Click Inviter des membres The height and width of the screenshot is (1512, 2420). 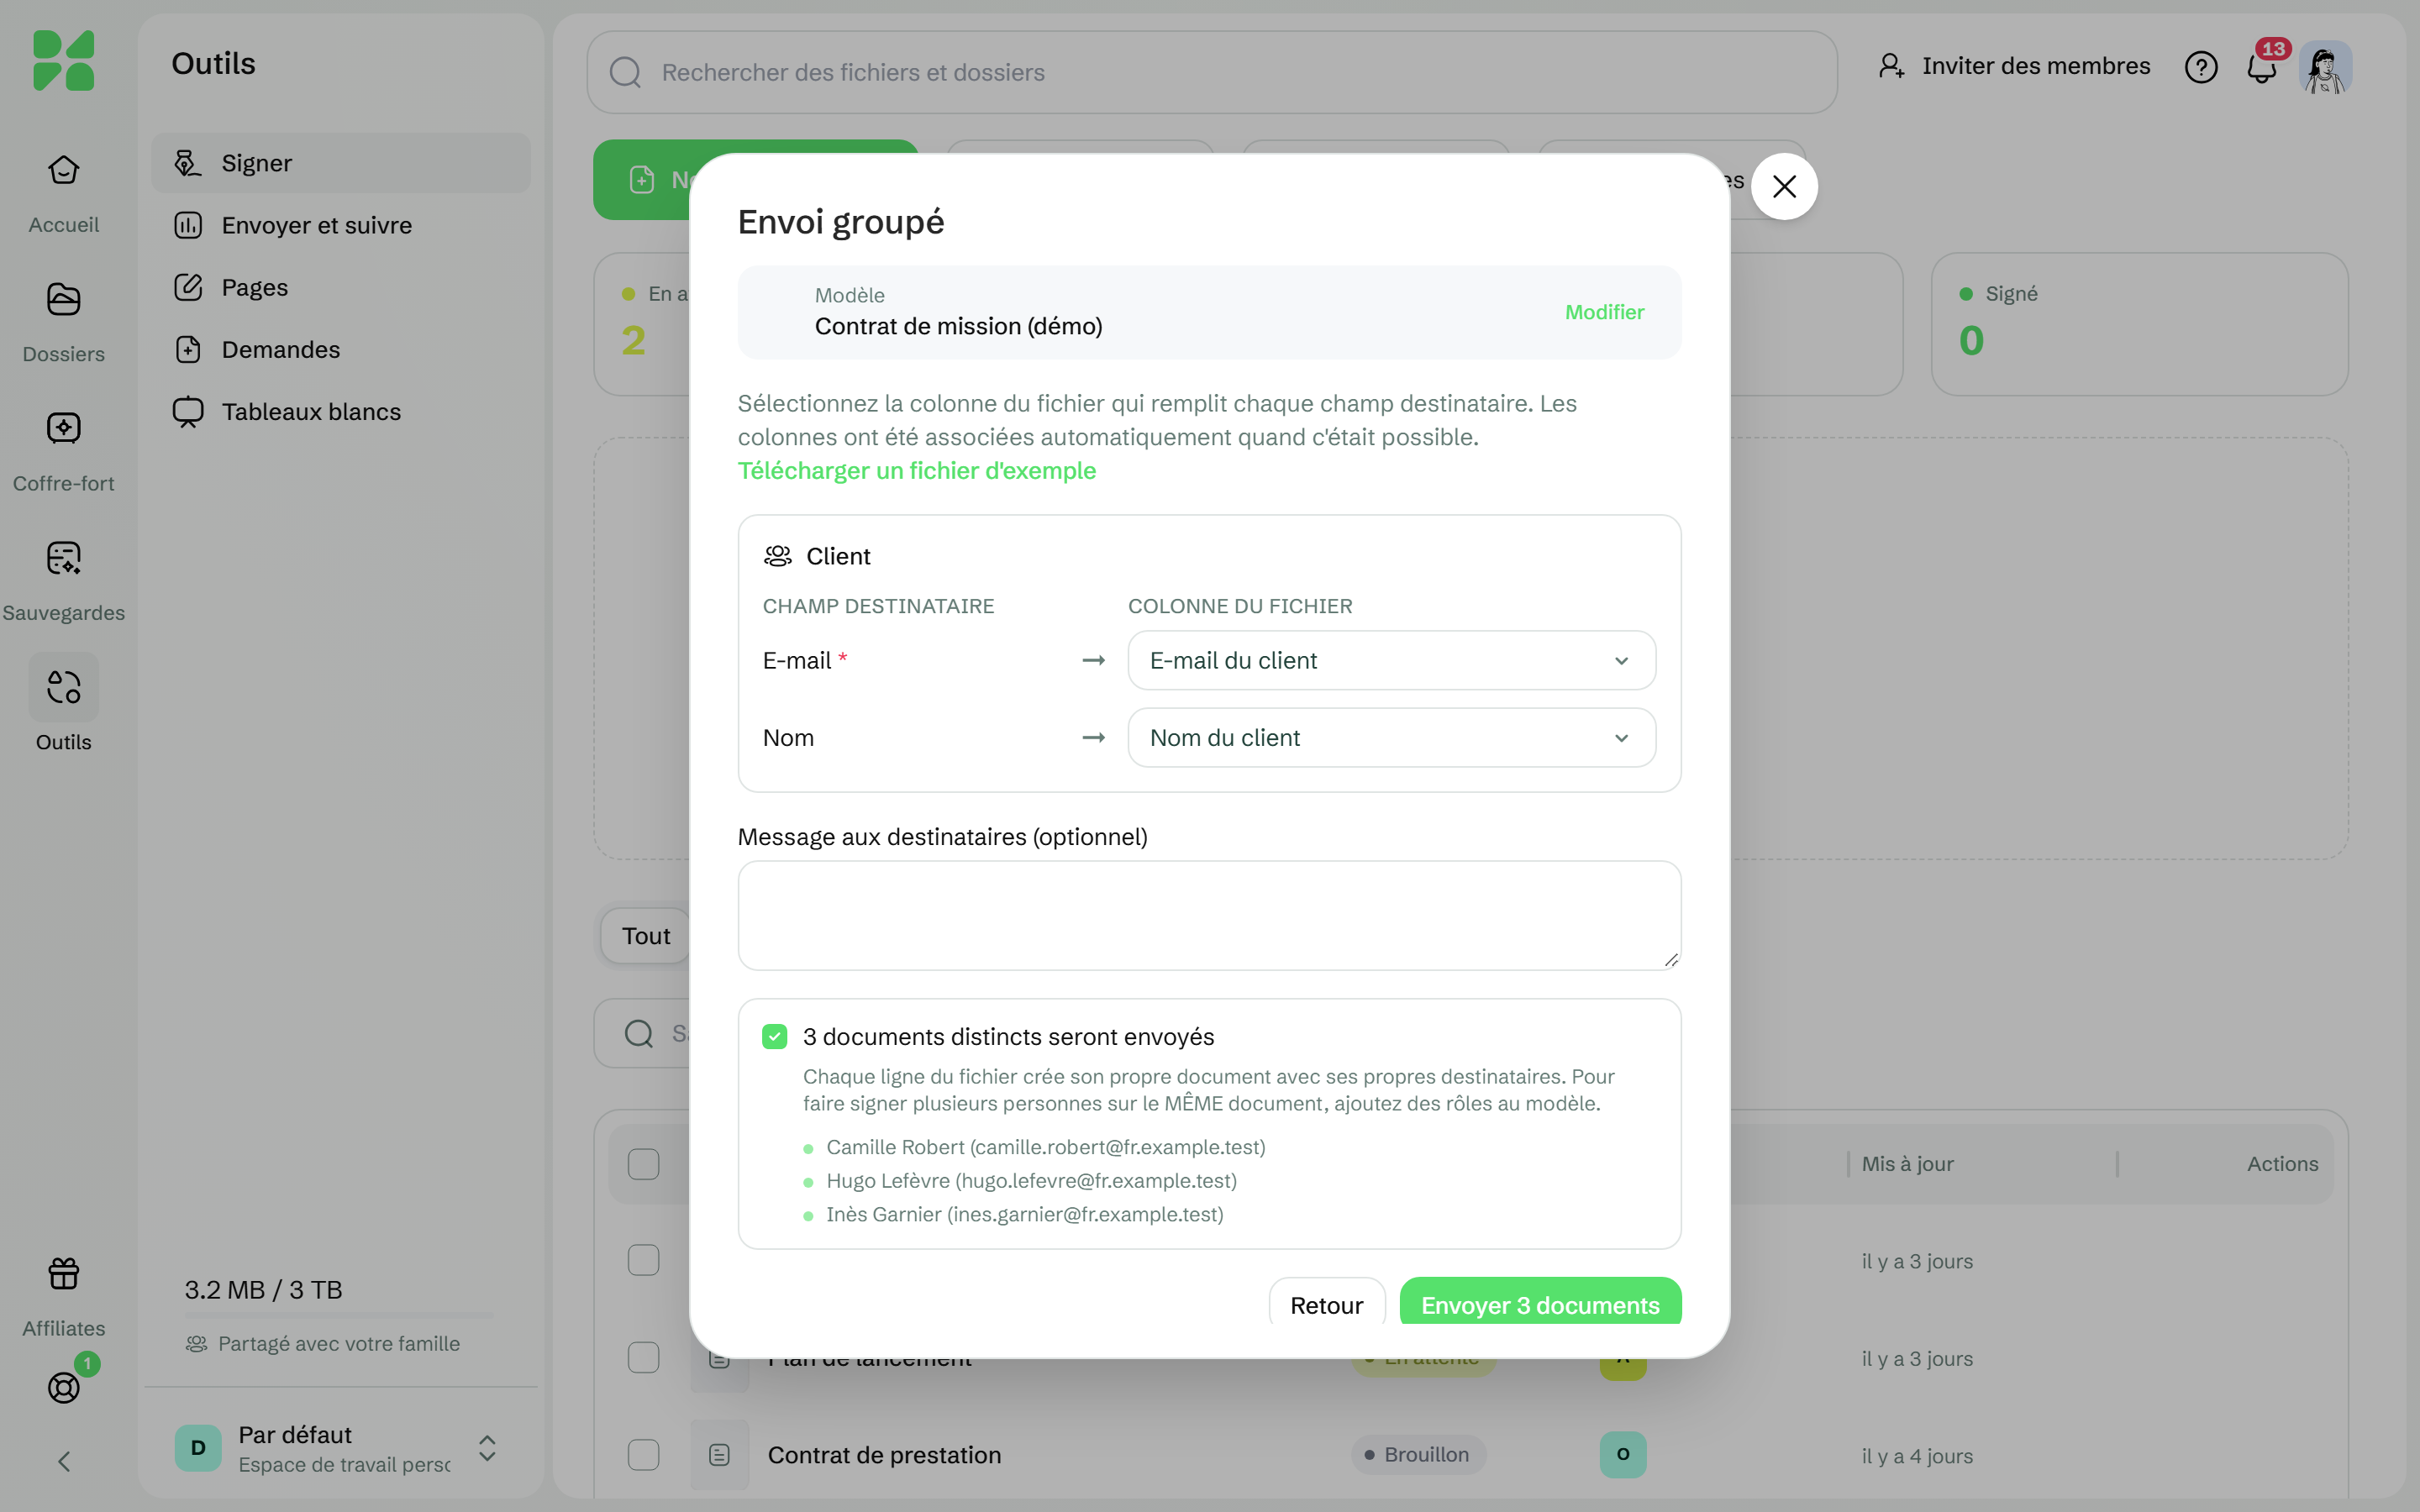coord(2014,66)
